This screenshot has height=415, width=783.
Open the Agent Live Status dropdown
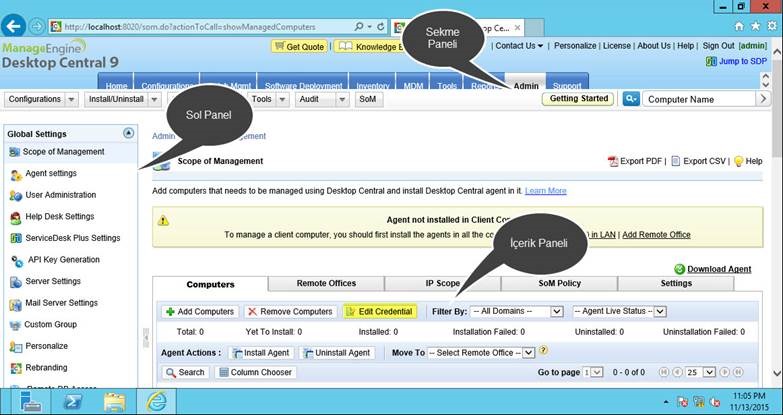coord(619,311)
